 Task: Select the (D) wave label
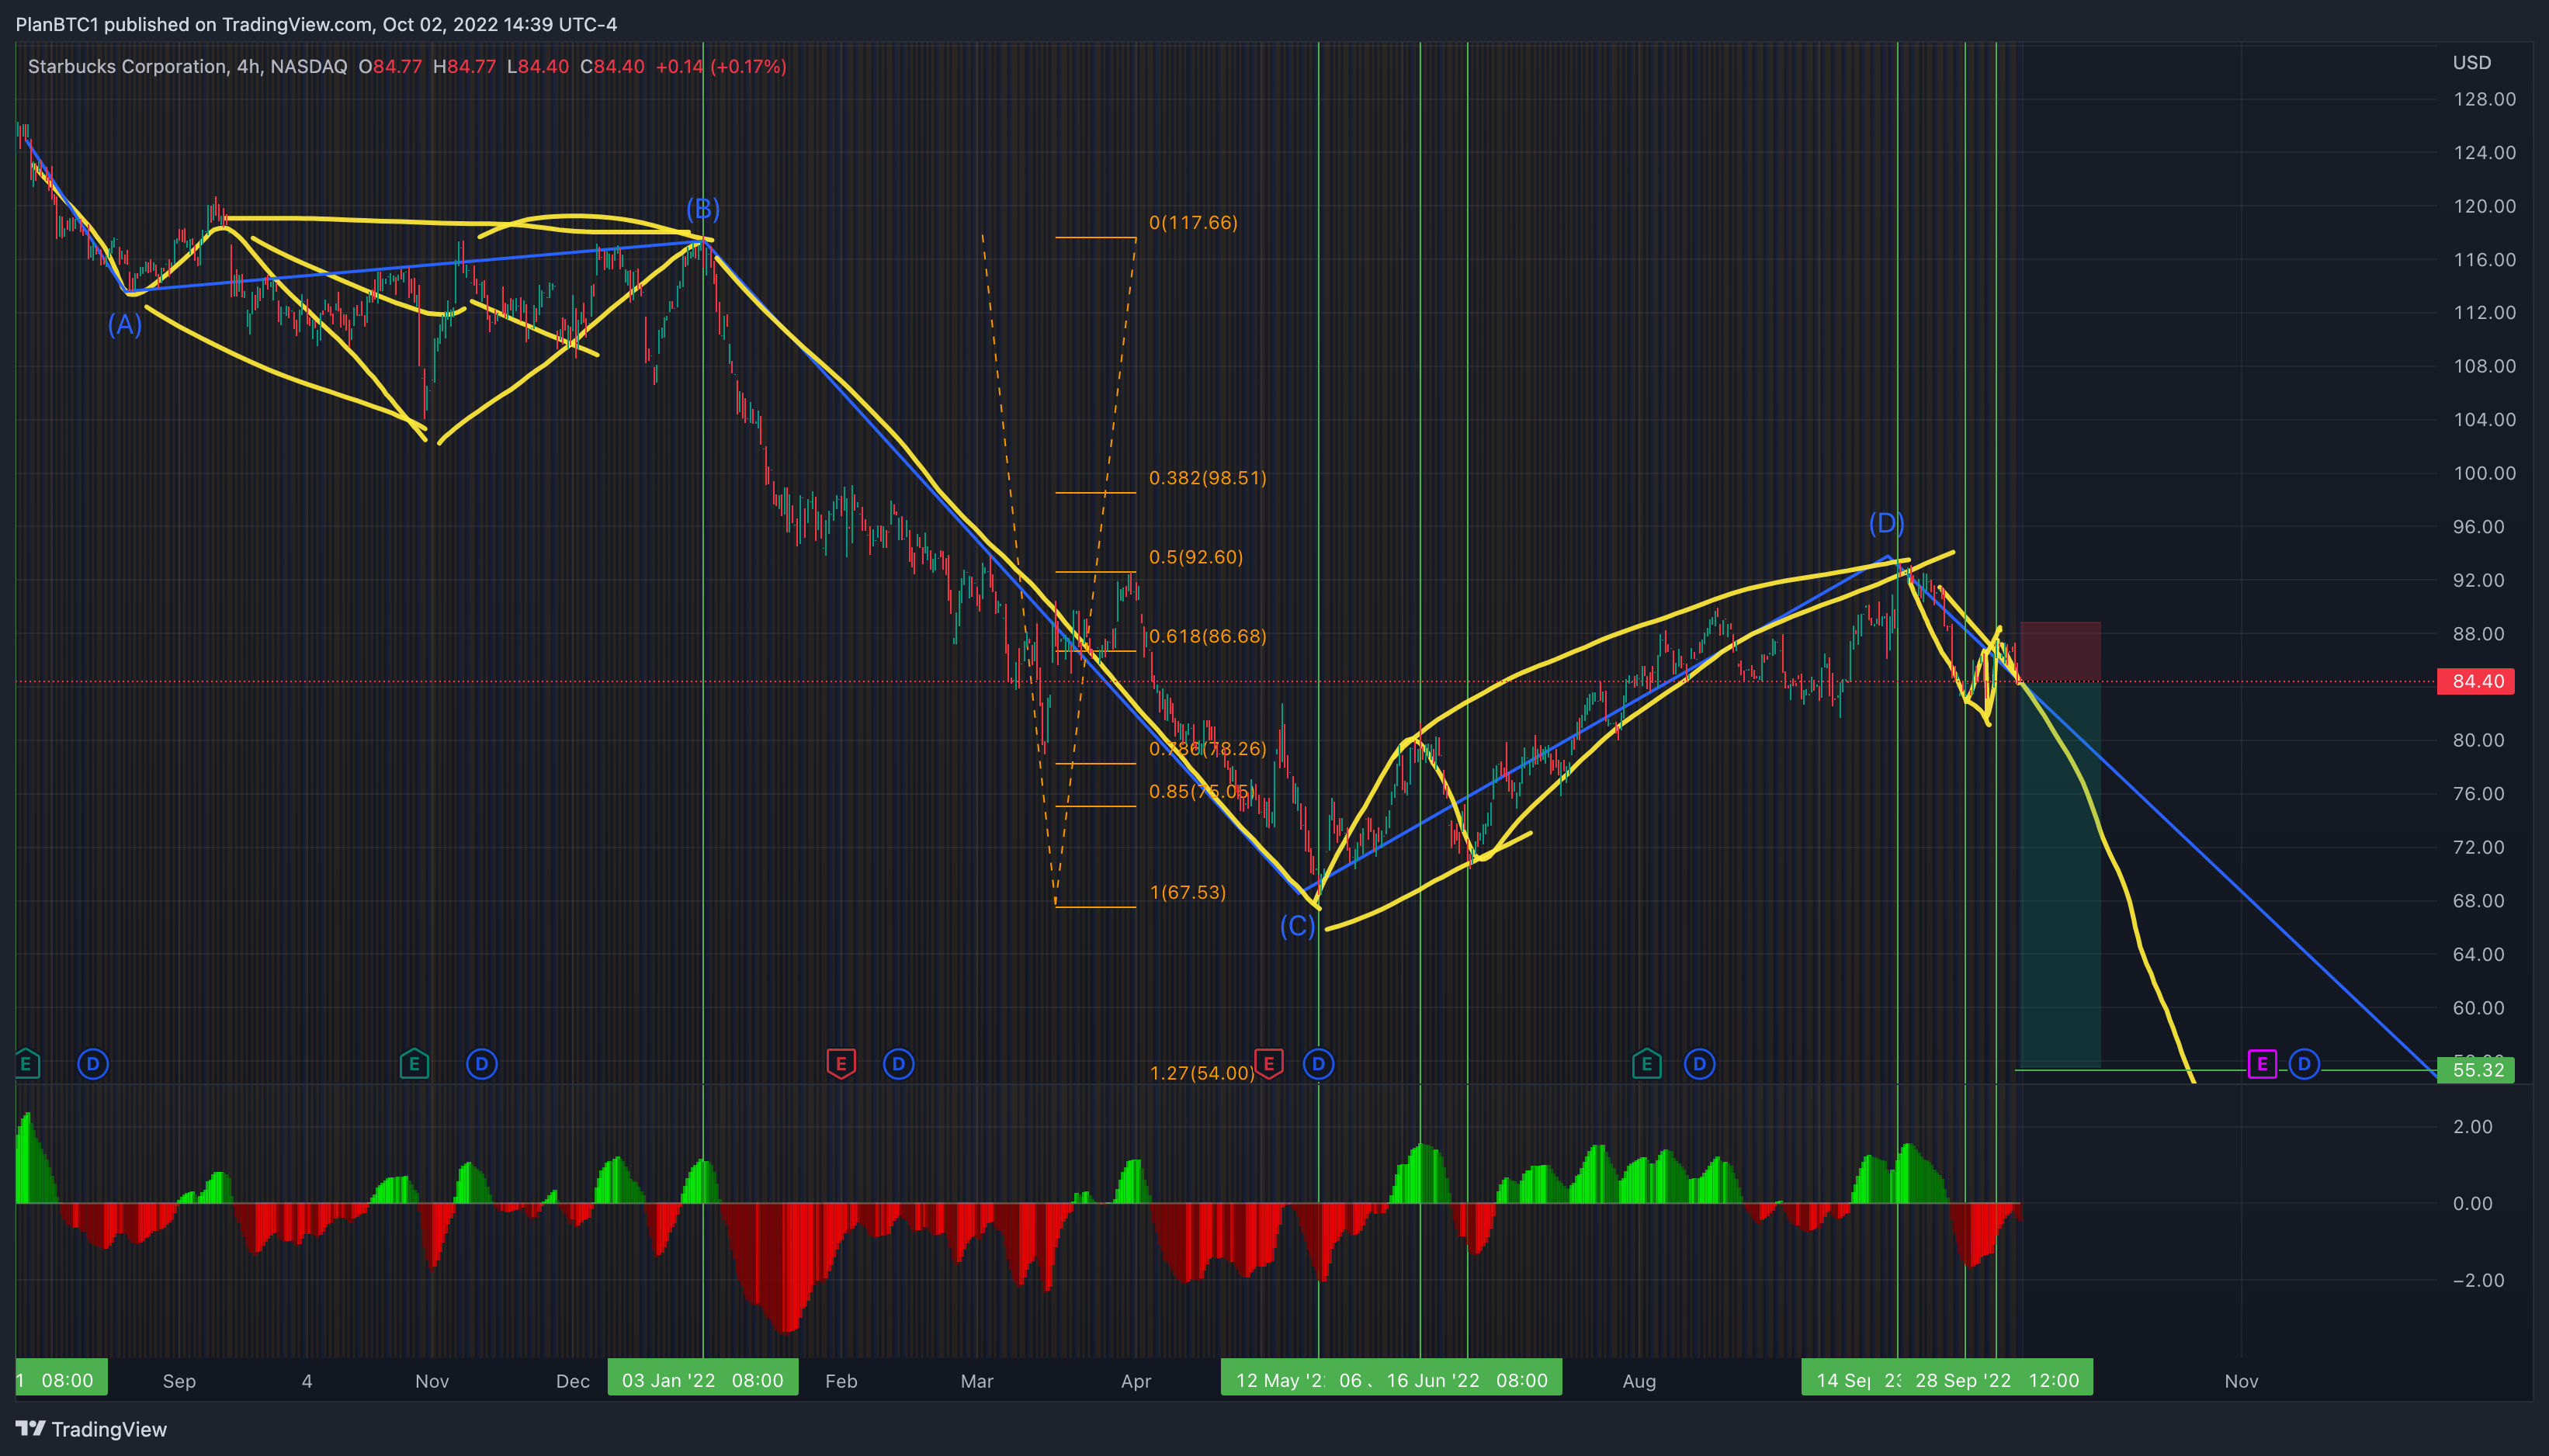click(1887, 523)
